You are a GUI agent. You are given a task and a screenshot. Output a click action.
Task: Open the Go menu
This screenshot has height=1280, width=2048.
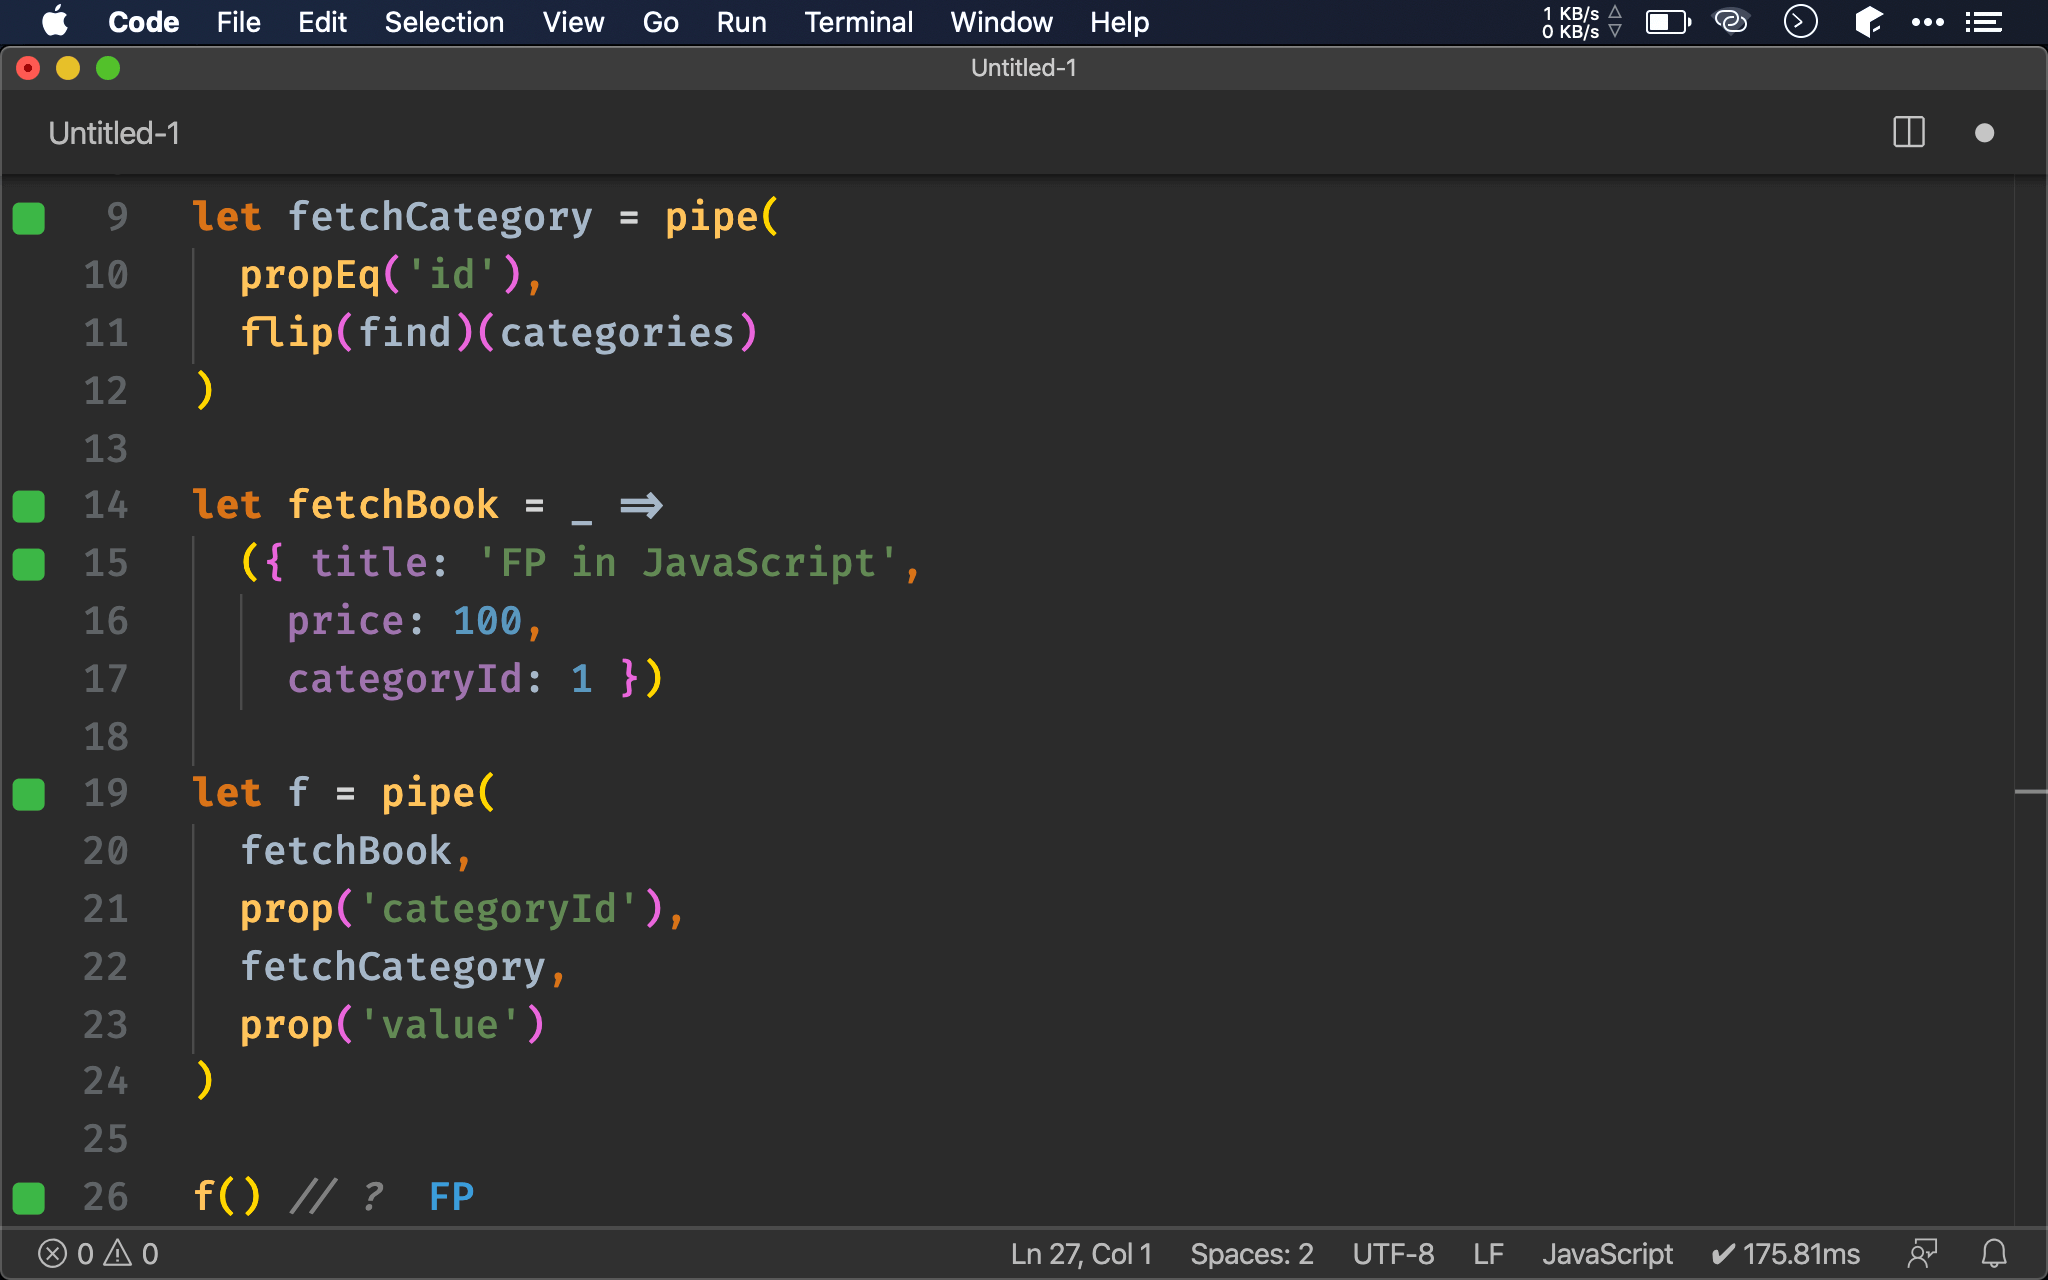click(660, 22)
